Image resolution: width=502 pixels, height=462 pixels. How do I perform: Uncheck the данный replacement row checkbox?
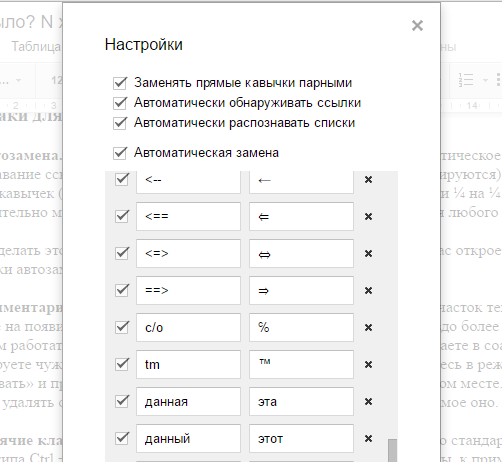[x=122, y=438]
